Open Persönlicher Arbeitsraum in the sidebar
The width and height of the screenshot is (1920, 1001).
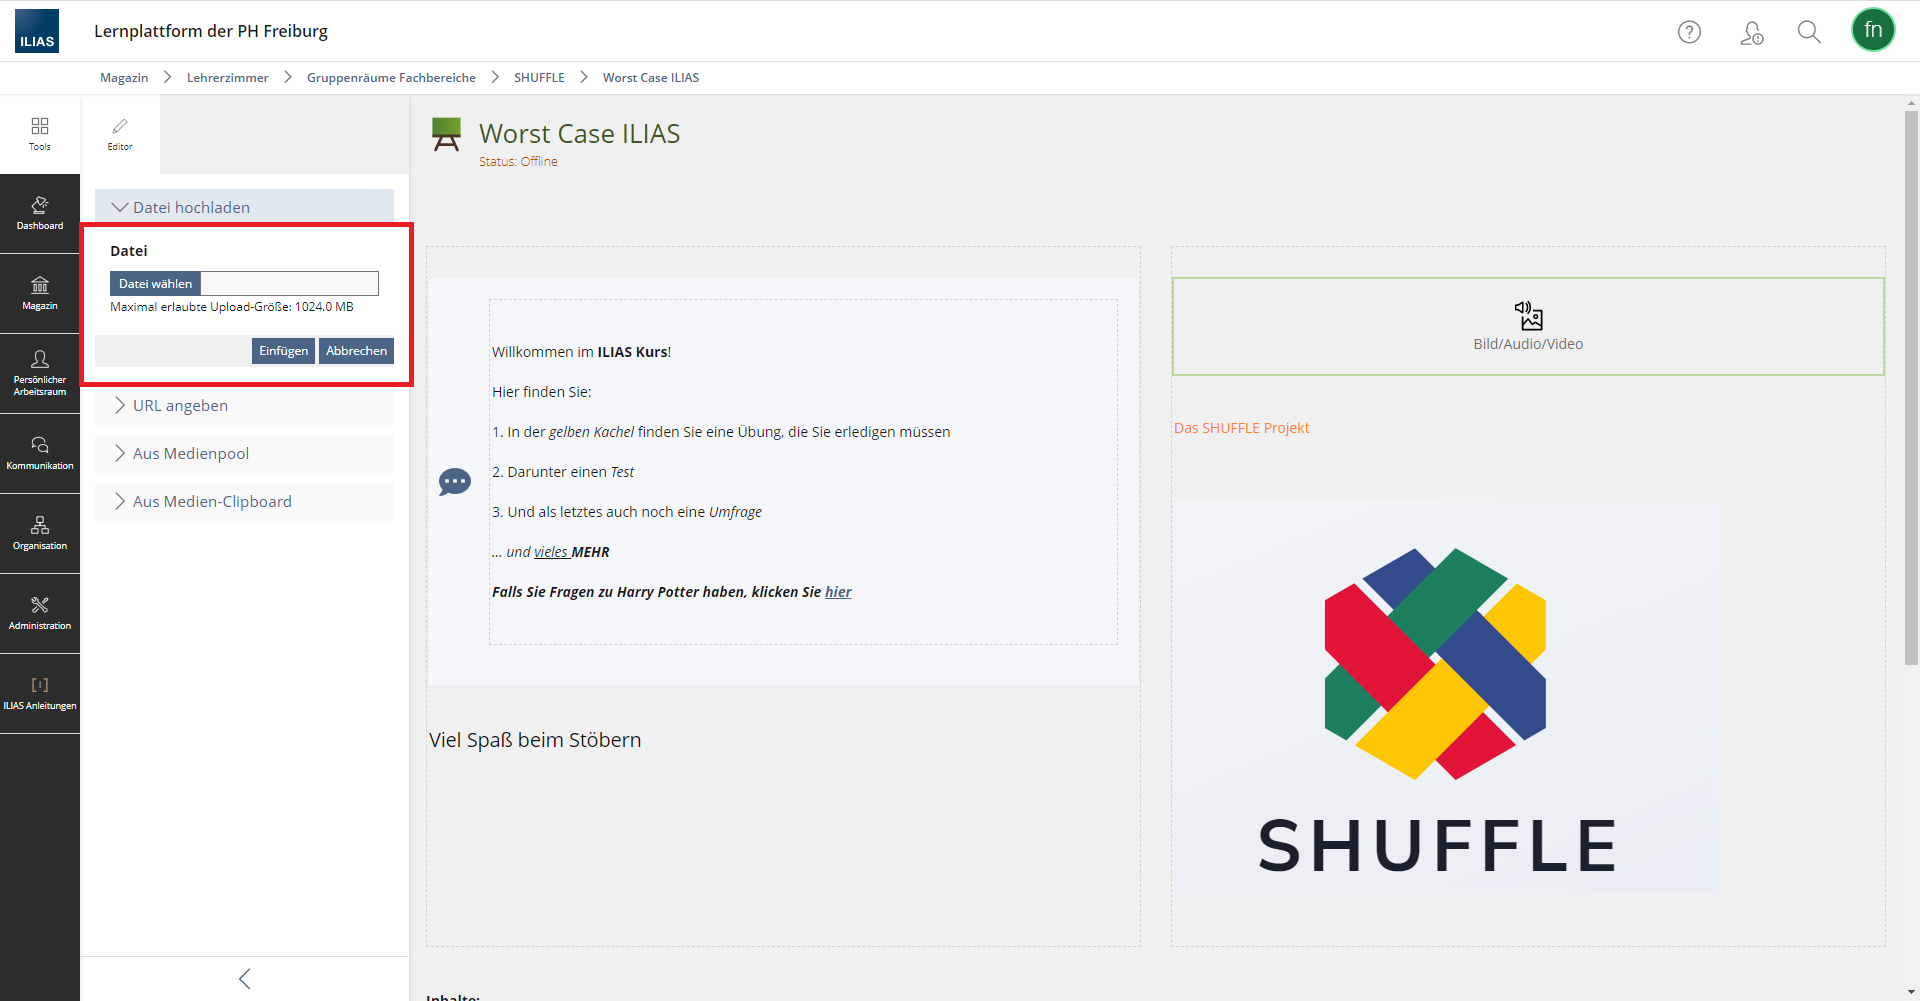point(40,373)
